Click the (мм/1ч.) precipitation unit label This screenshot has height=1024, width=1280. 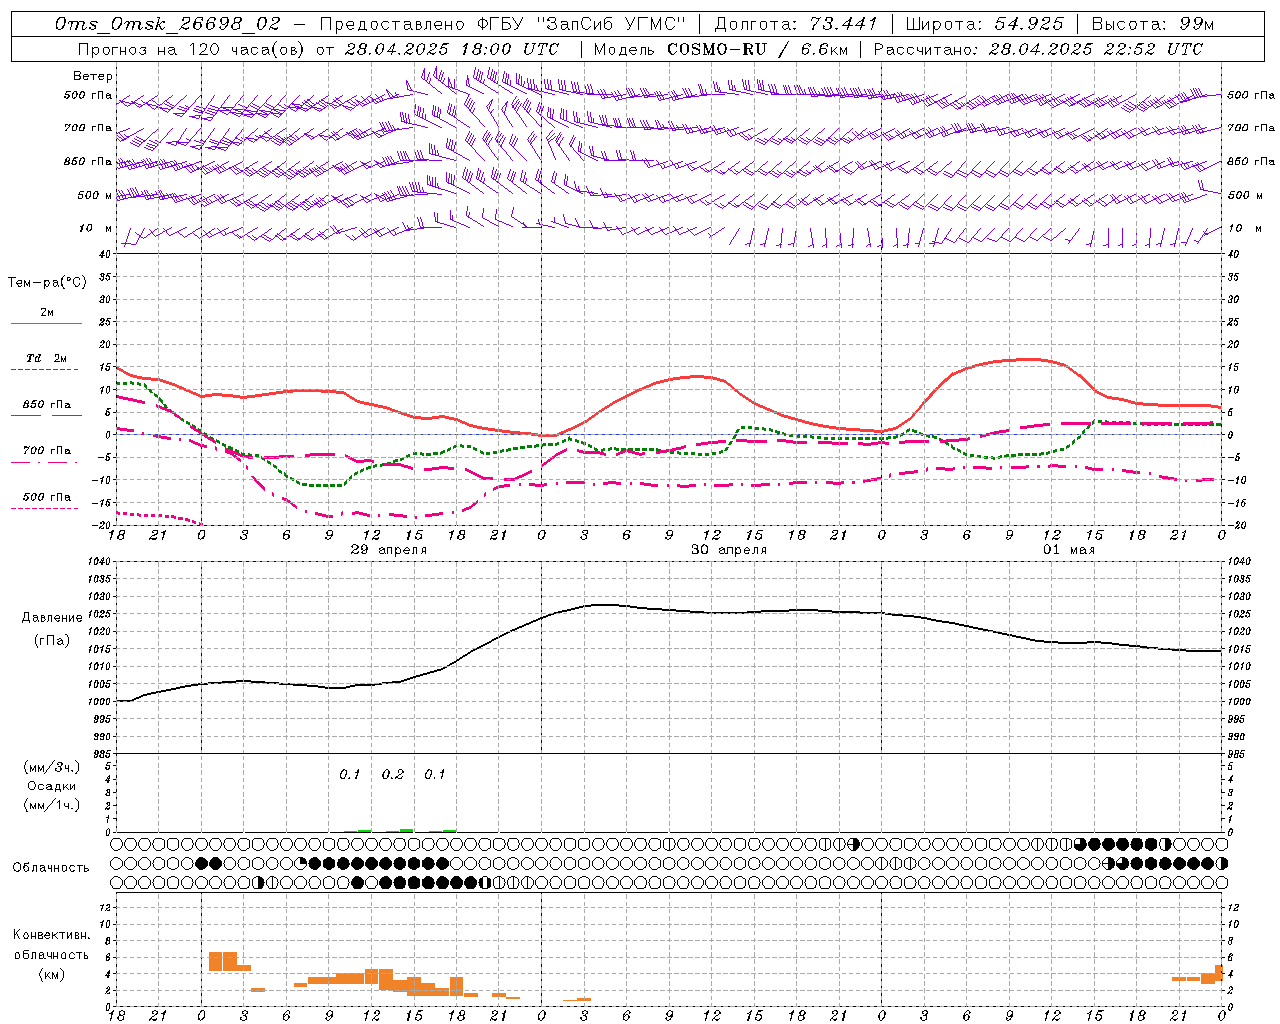pos(52,805)
